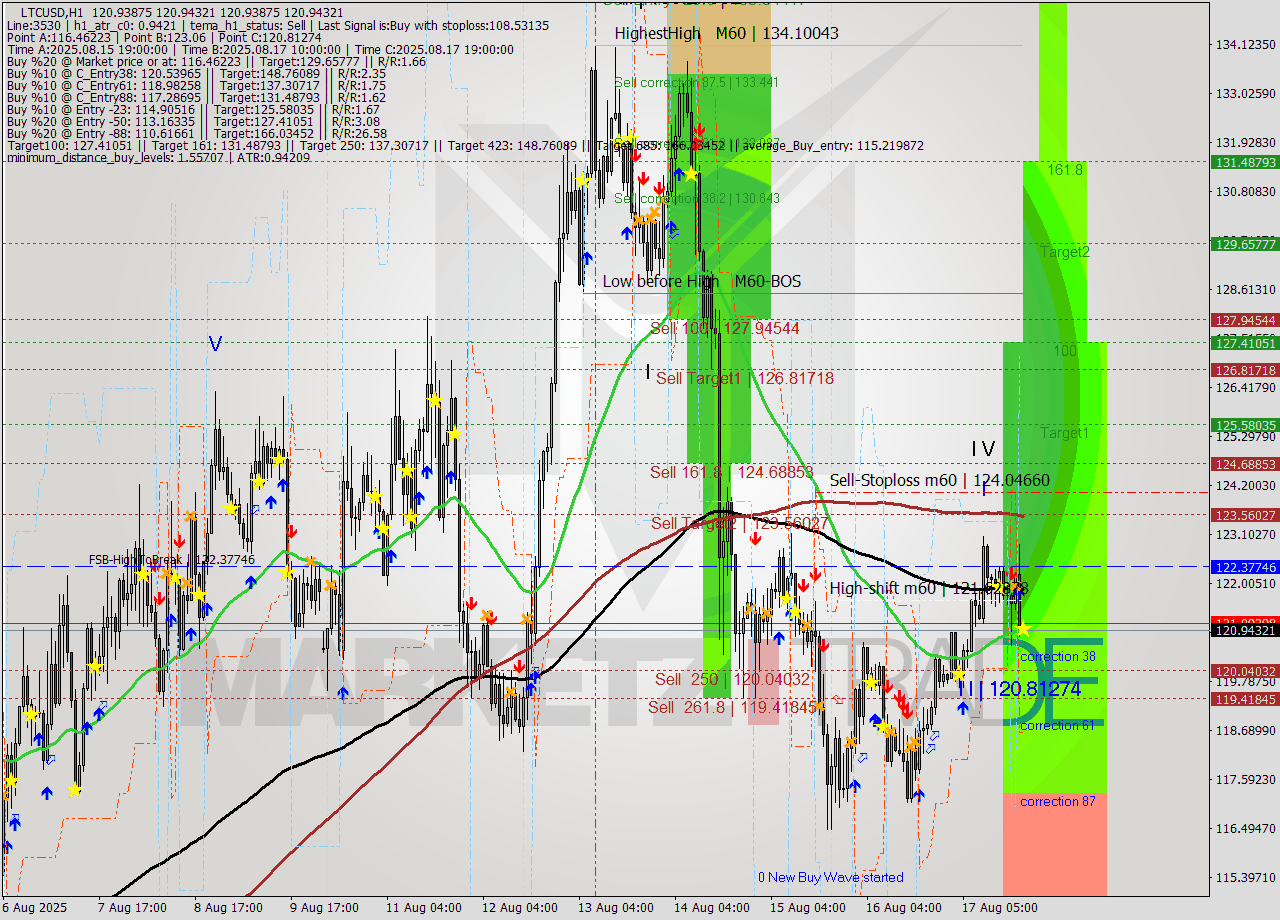Click the I V wave count marker
This screenshot has width=1280, height=920.
[981, 450]
